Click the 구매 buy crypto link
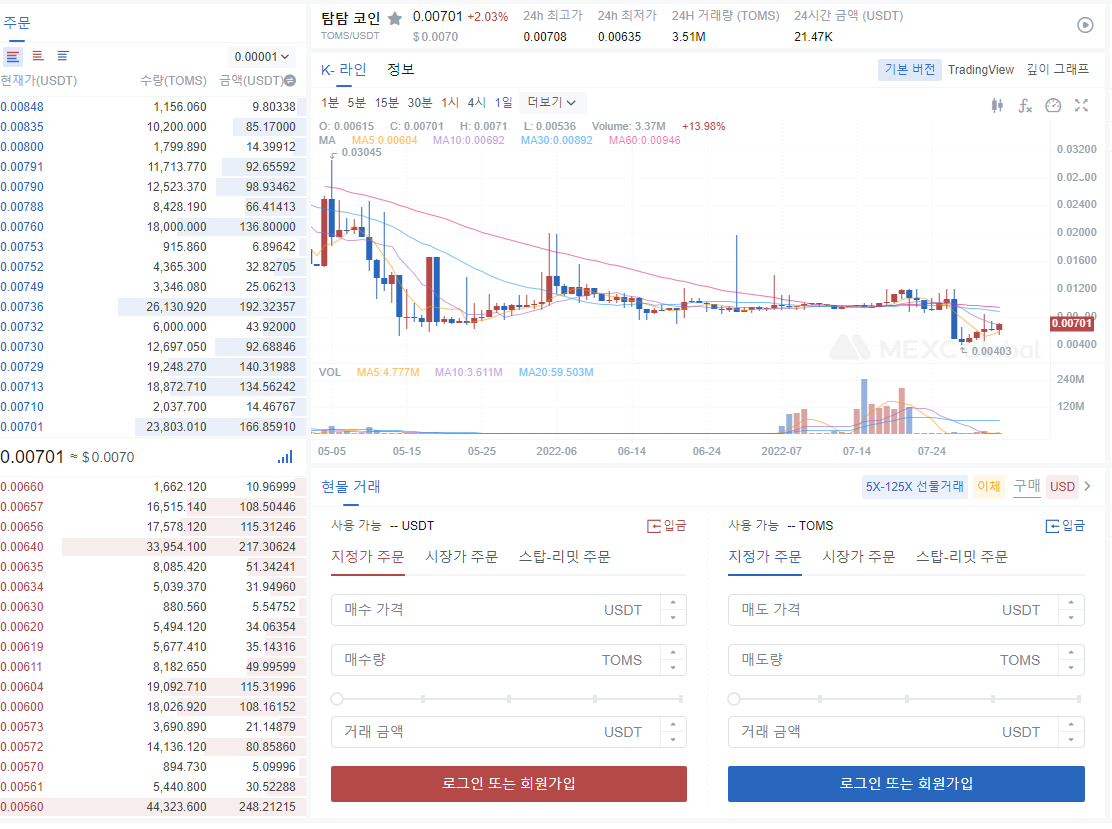1112x829 pixels. pyautogui.click(x=1027, y=486)
